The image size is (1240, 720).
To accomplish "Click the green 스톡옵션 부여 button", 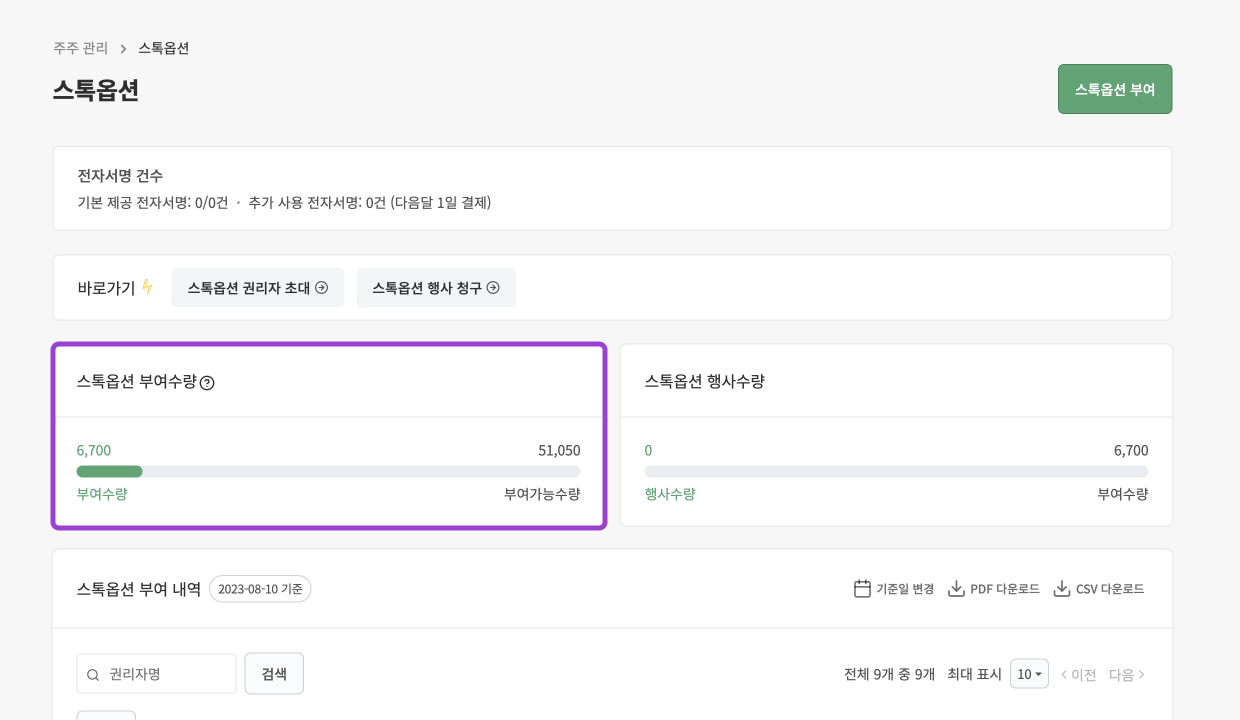I will [1114, 89].
